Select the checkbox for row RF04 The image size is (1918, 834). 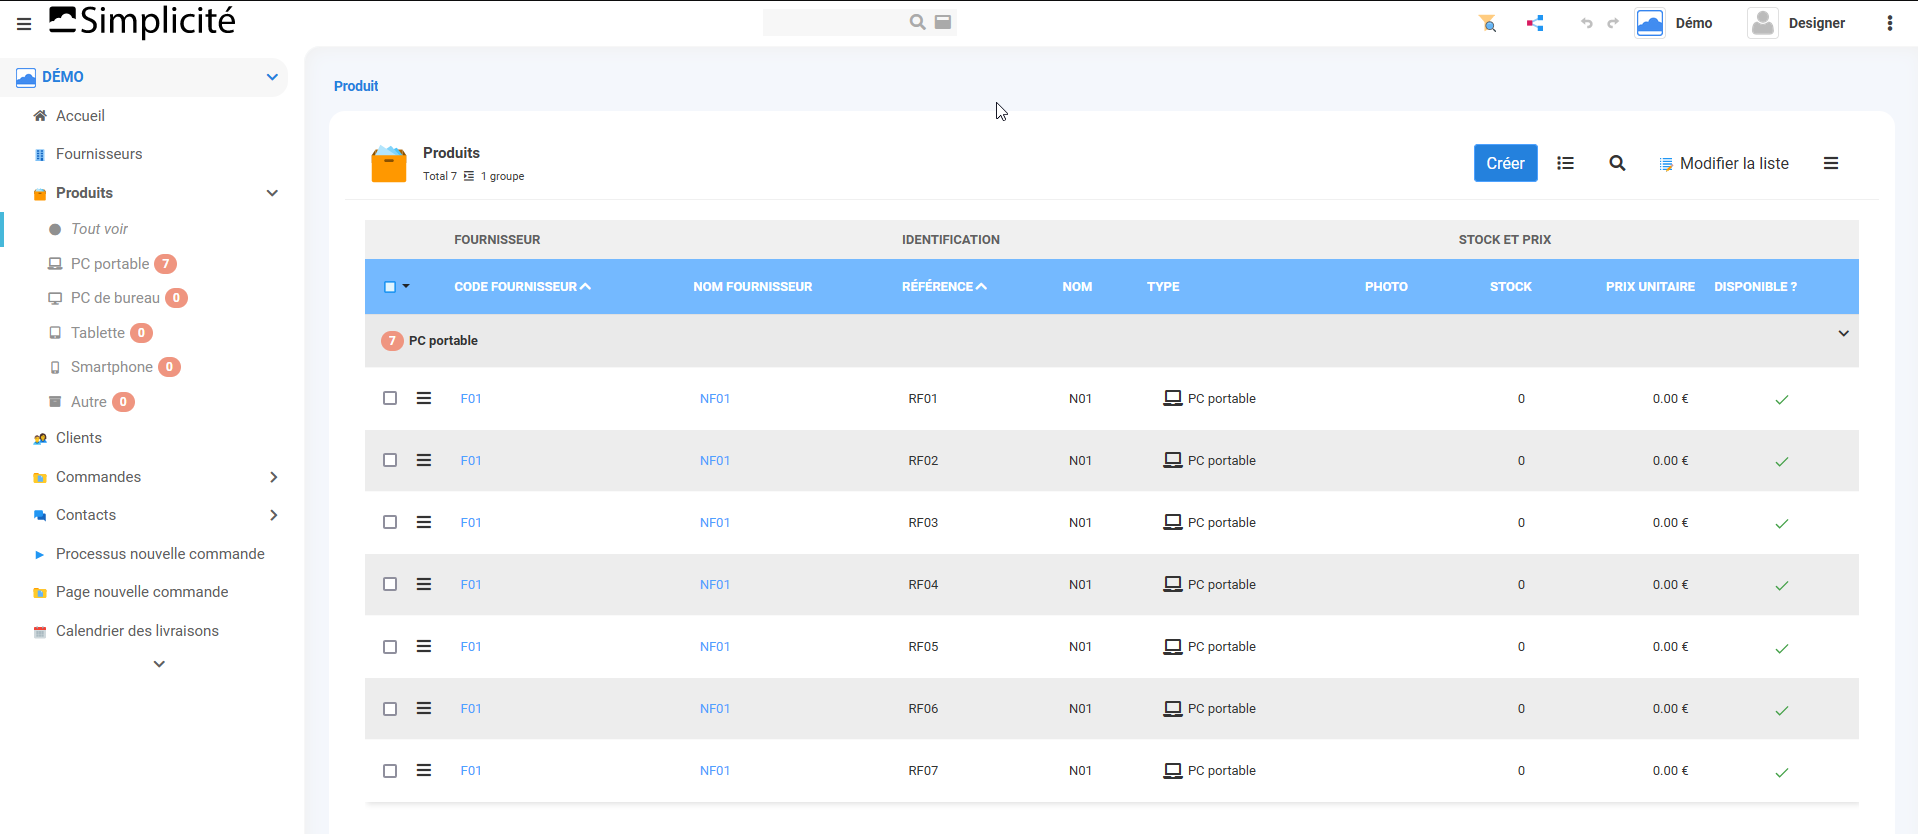coord(390,584)
